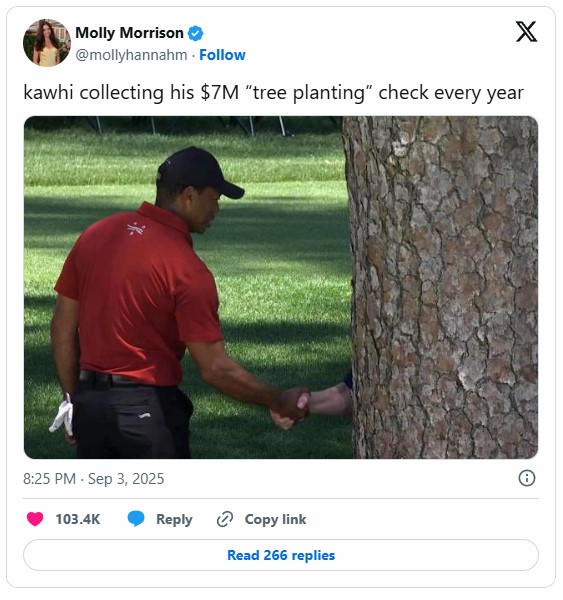
Task: Click the @mollyhannahm handle
Action: [131, 55]
